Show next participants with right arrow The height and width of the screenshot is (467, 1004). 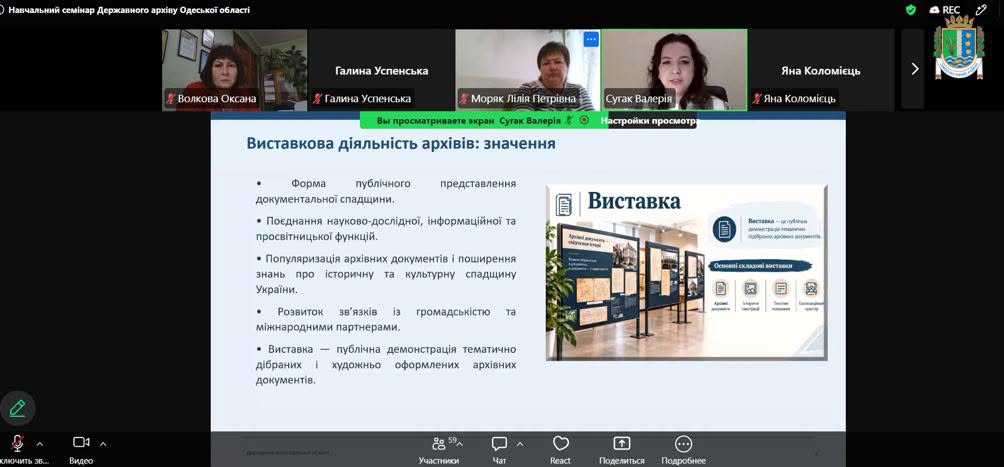point(914,69)
